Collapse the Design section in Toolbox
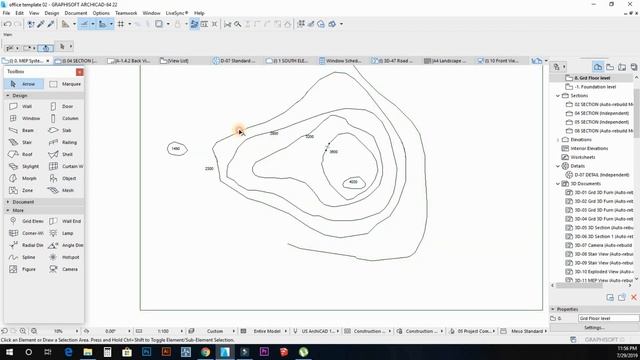The width and height of the screenshot is (640, 360). pos(8,96)
